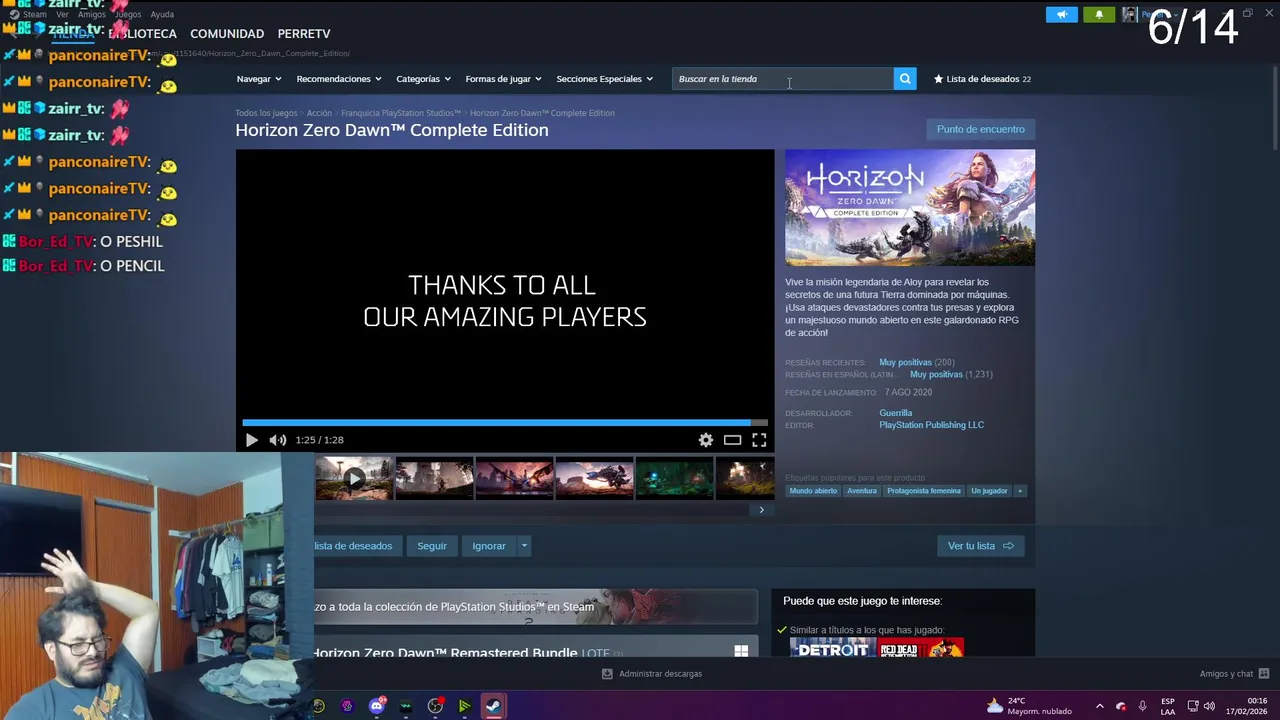This screenshot has height=720, width=1280.
Task: Select the fourth media thumbnail
Action: click(594, 479)
